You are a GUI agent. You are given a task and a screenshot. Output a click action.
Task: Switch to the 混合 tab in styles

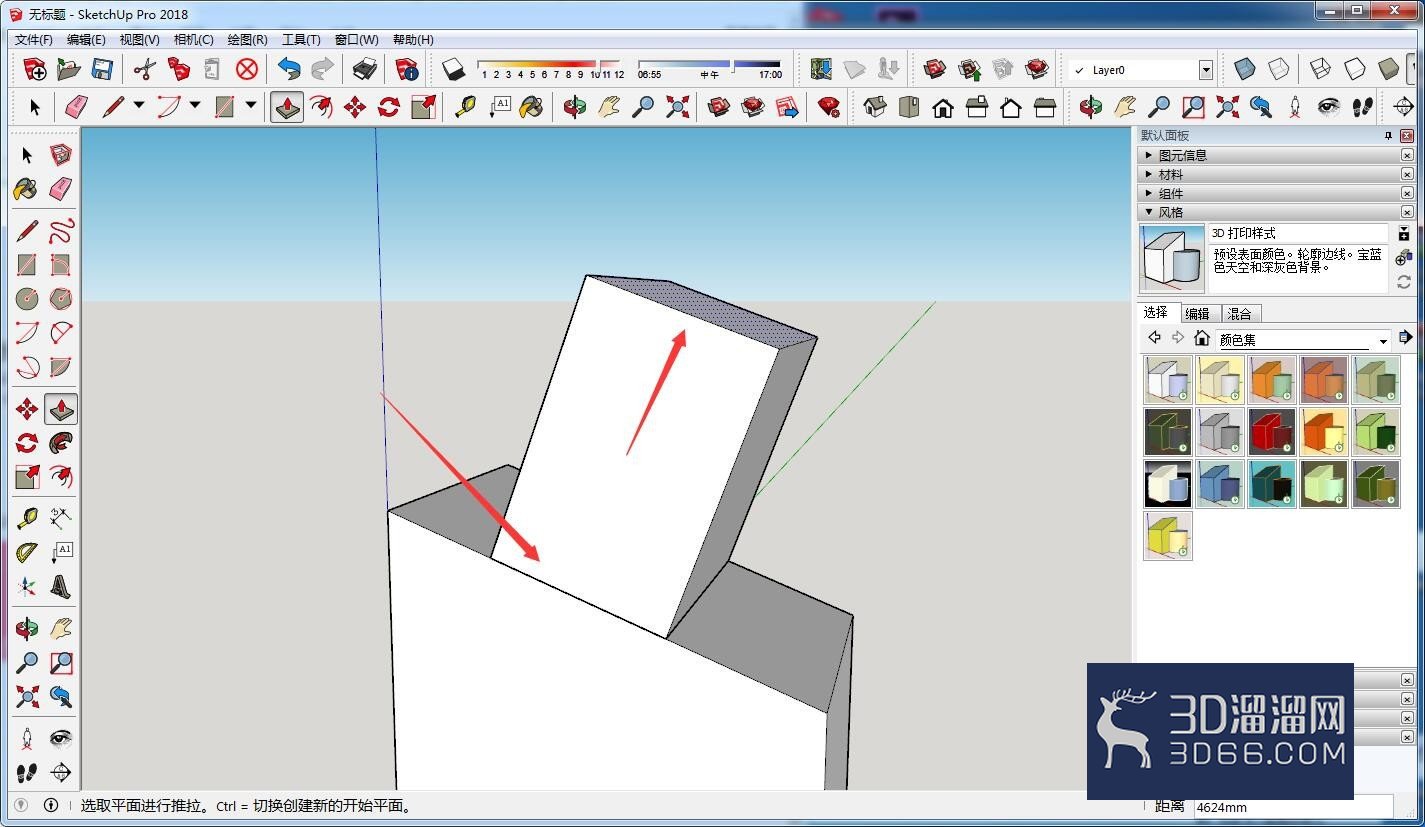[1239, 313]
